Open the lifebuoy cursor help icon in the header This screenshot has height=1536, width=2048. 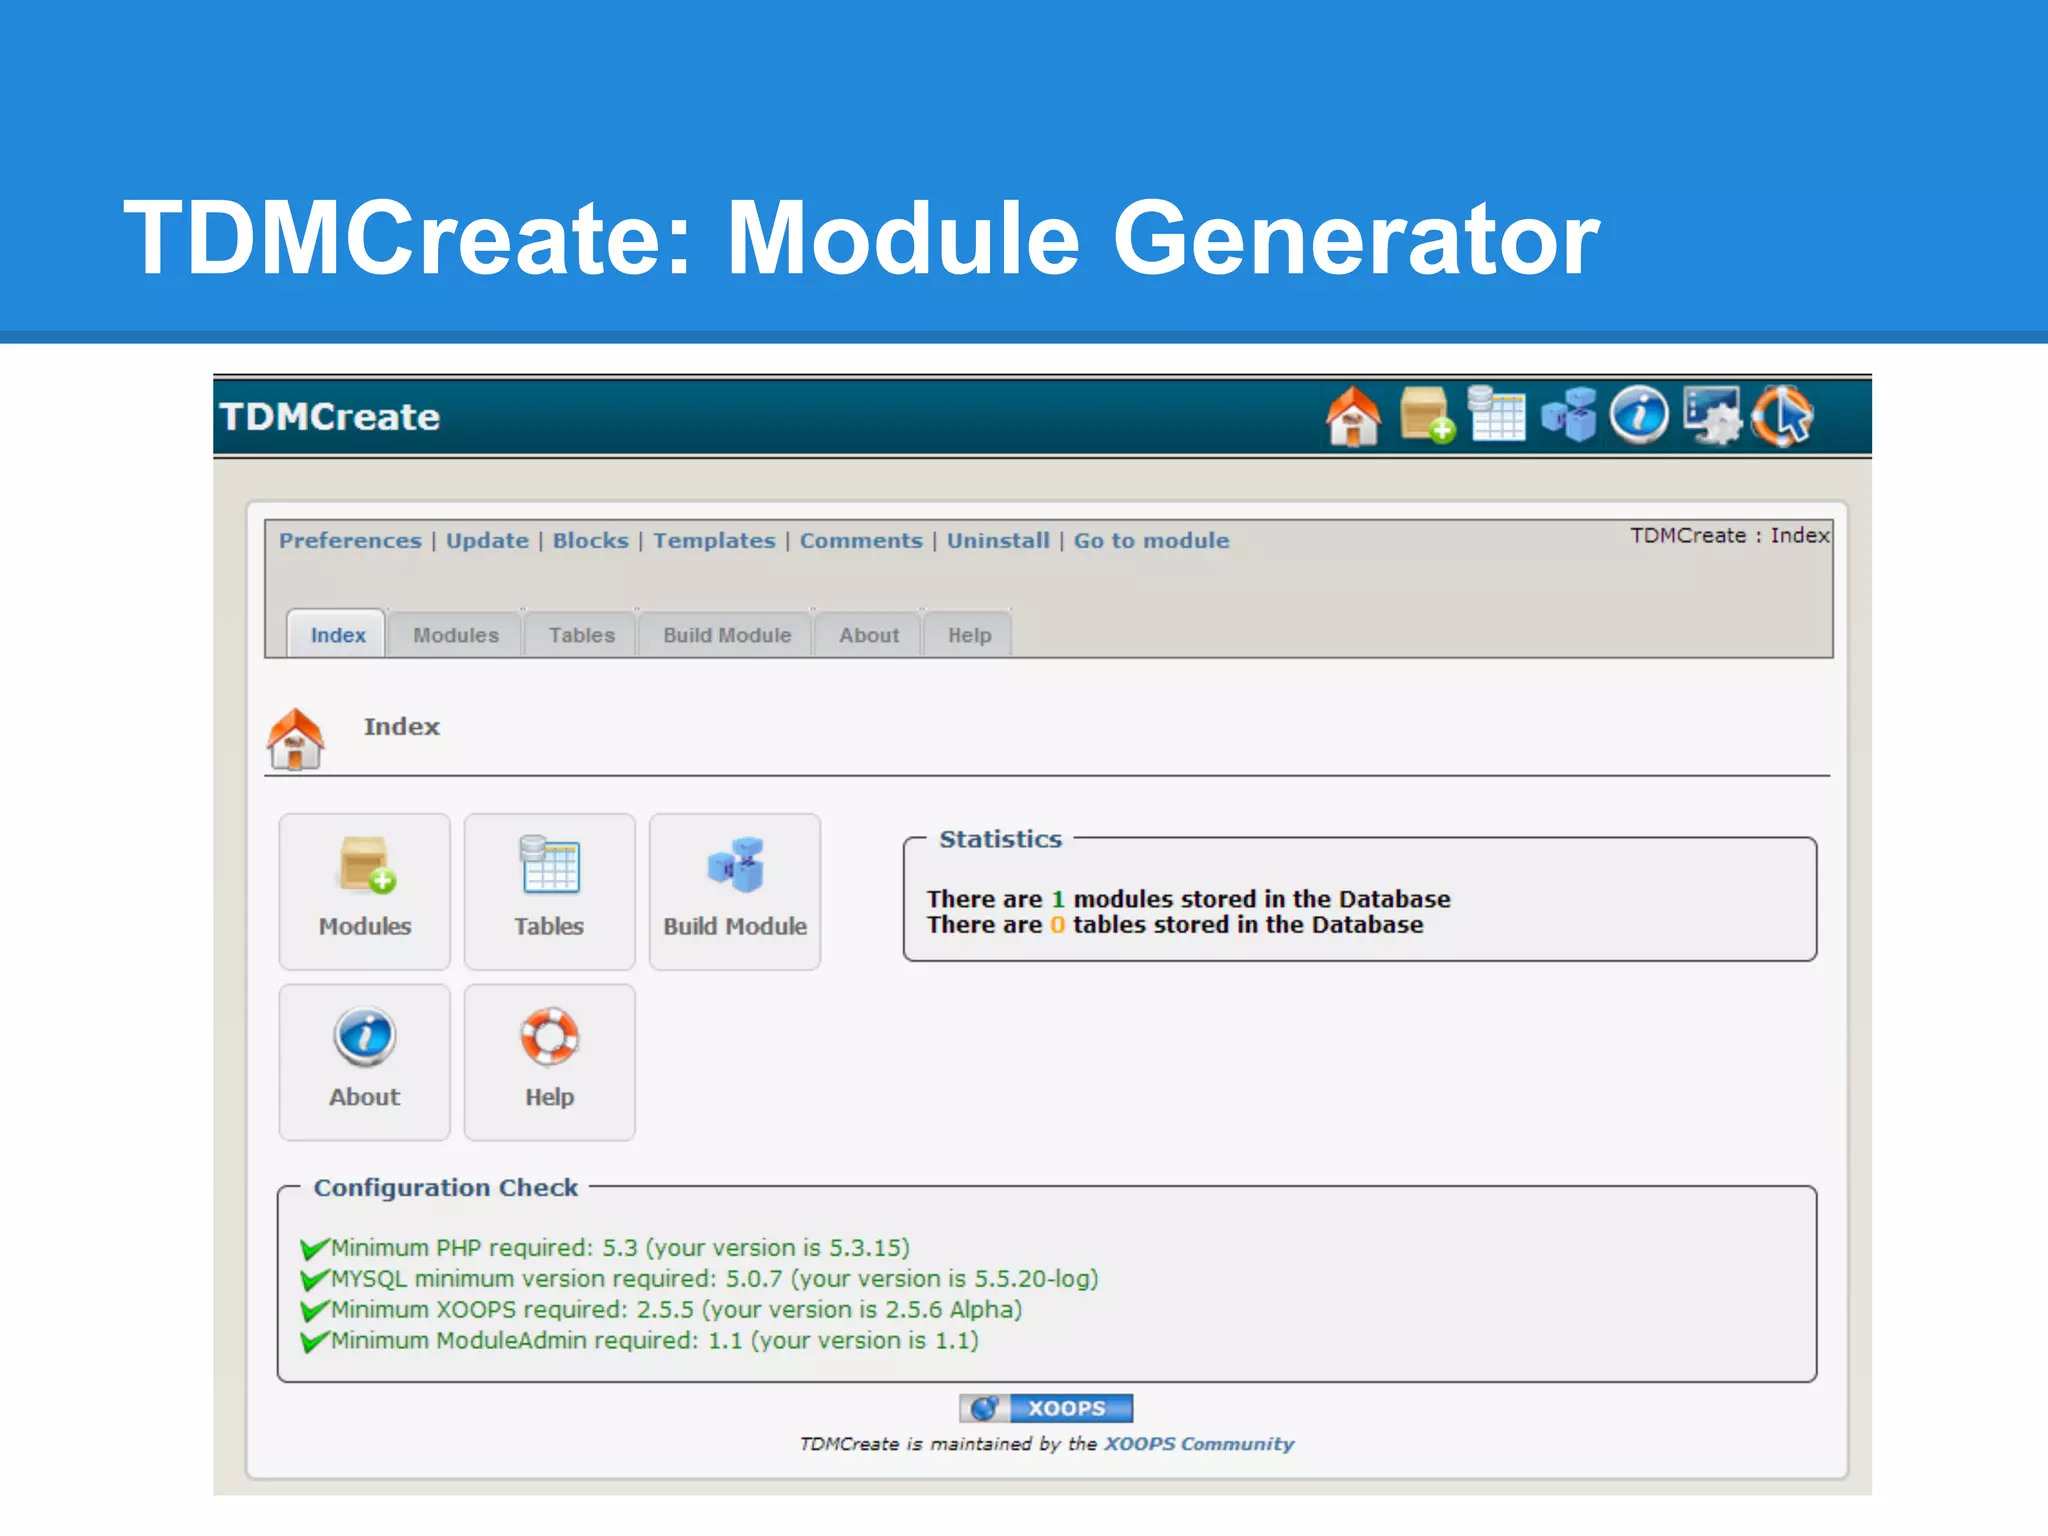click(1783, 416)
